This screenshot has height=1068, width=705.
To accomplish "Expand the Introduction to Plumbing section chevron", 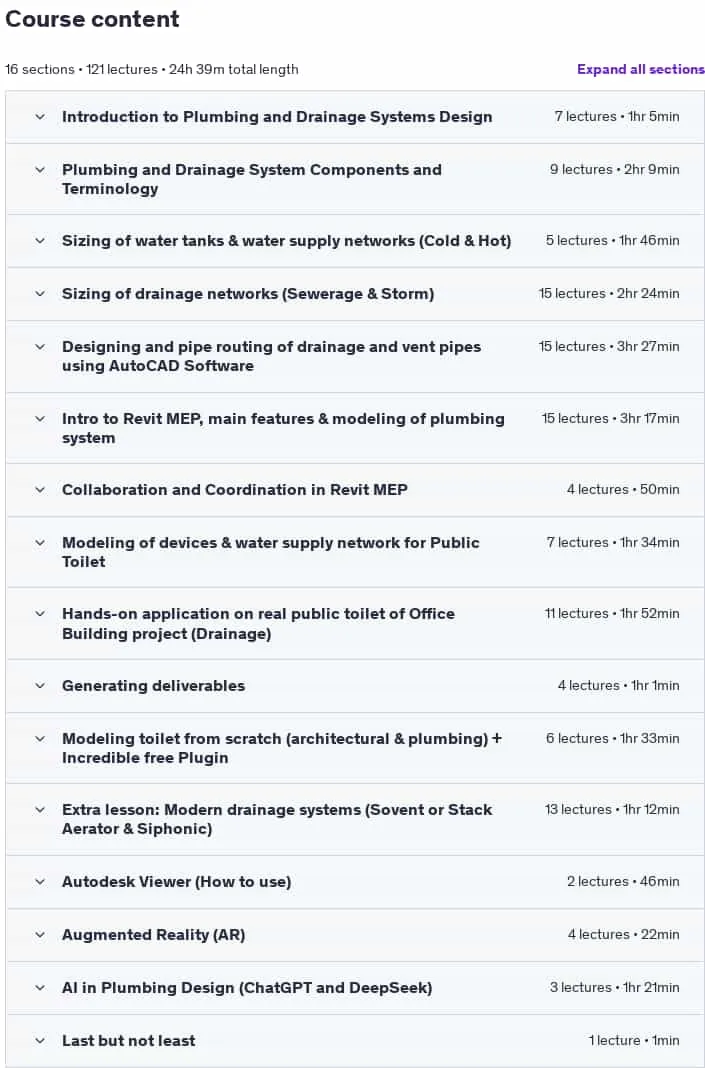I will tap(40, 116).
